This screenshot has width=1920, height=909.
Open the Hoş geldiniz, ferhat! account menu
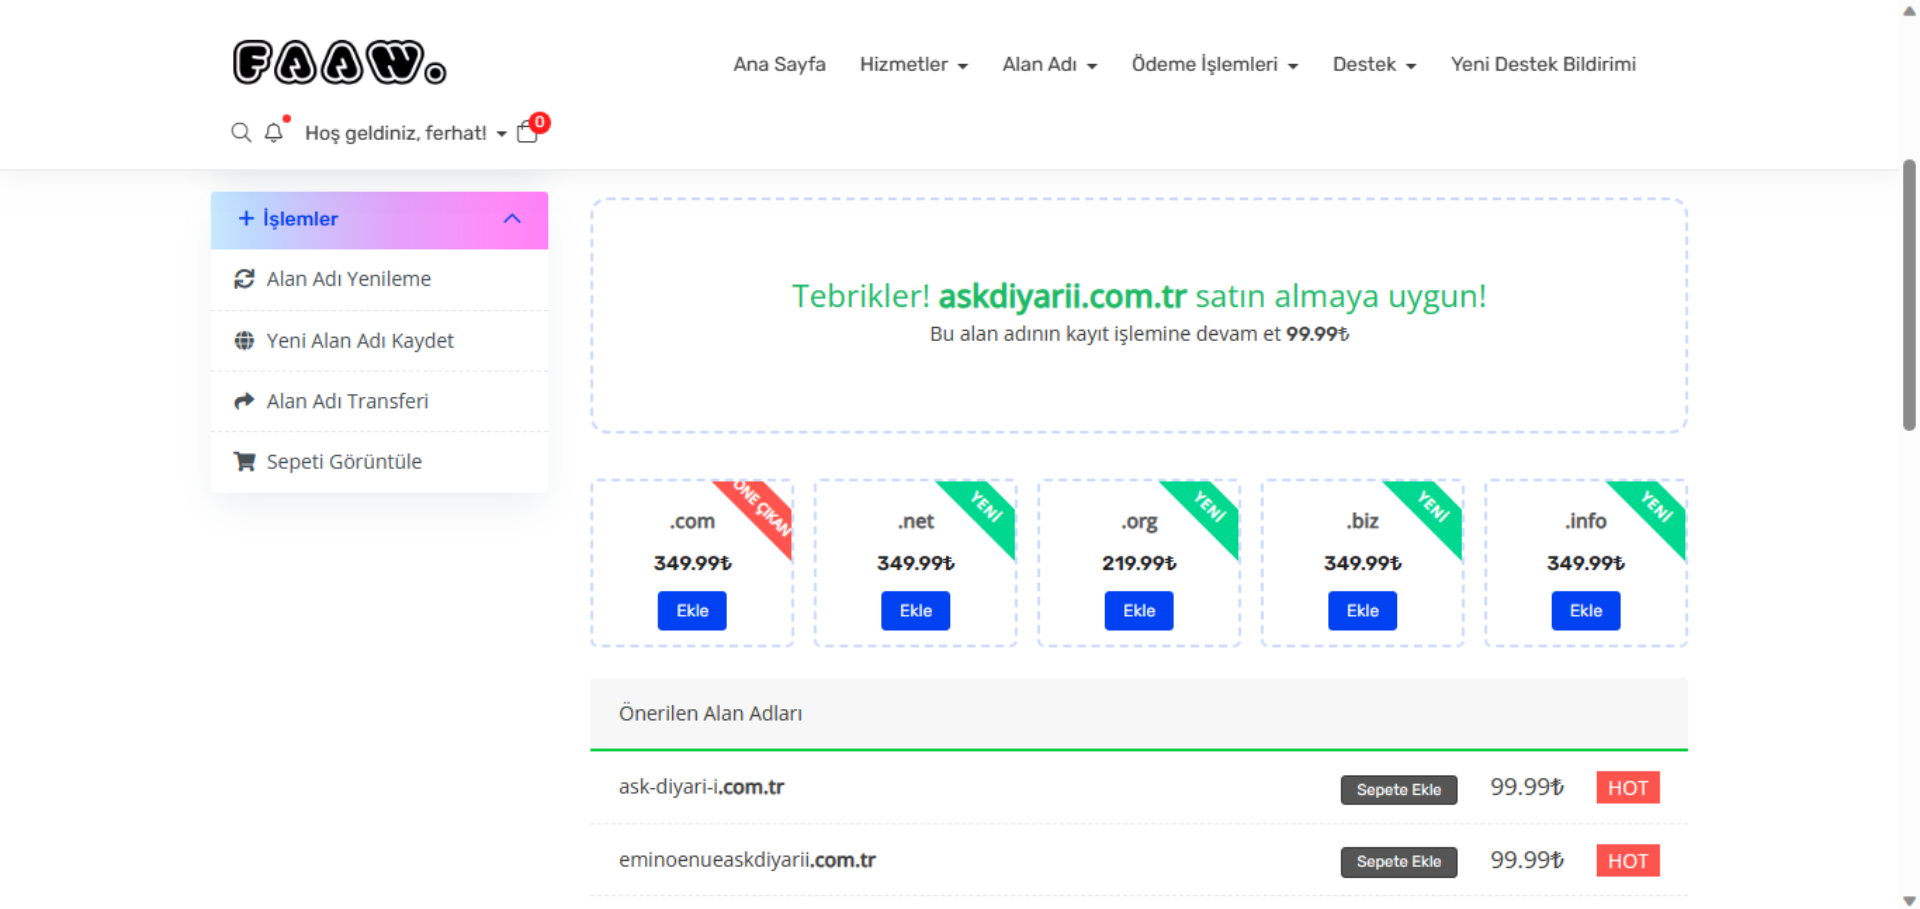[x=406, y=133]
